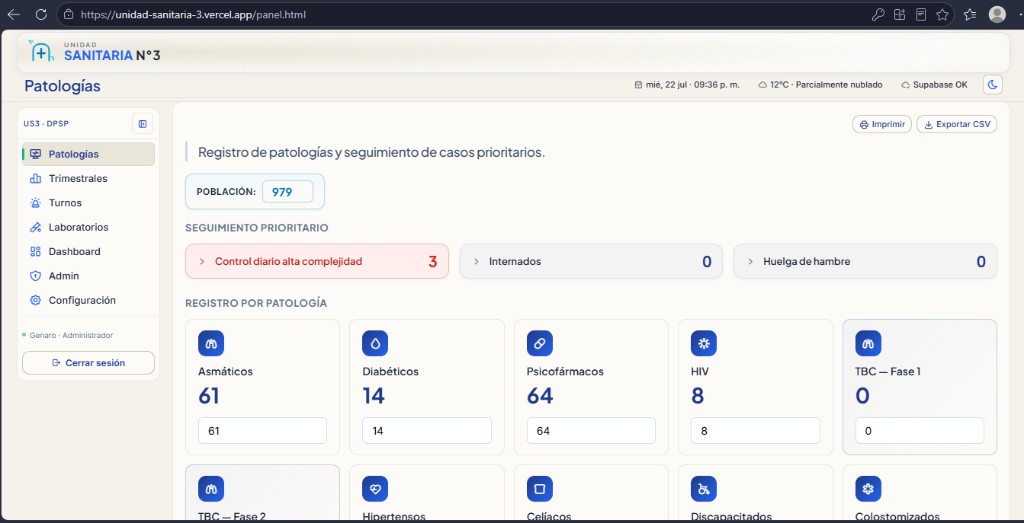Click the Hipertensos heart icon

pos(376,488)
